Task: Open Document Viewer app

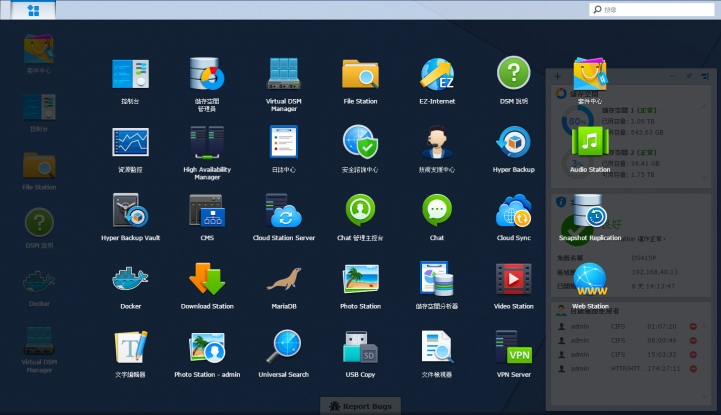Action: coord(437,347)
